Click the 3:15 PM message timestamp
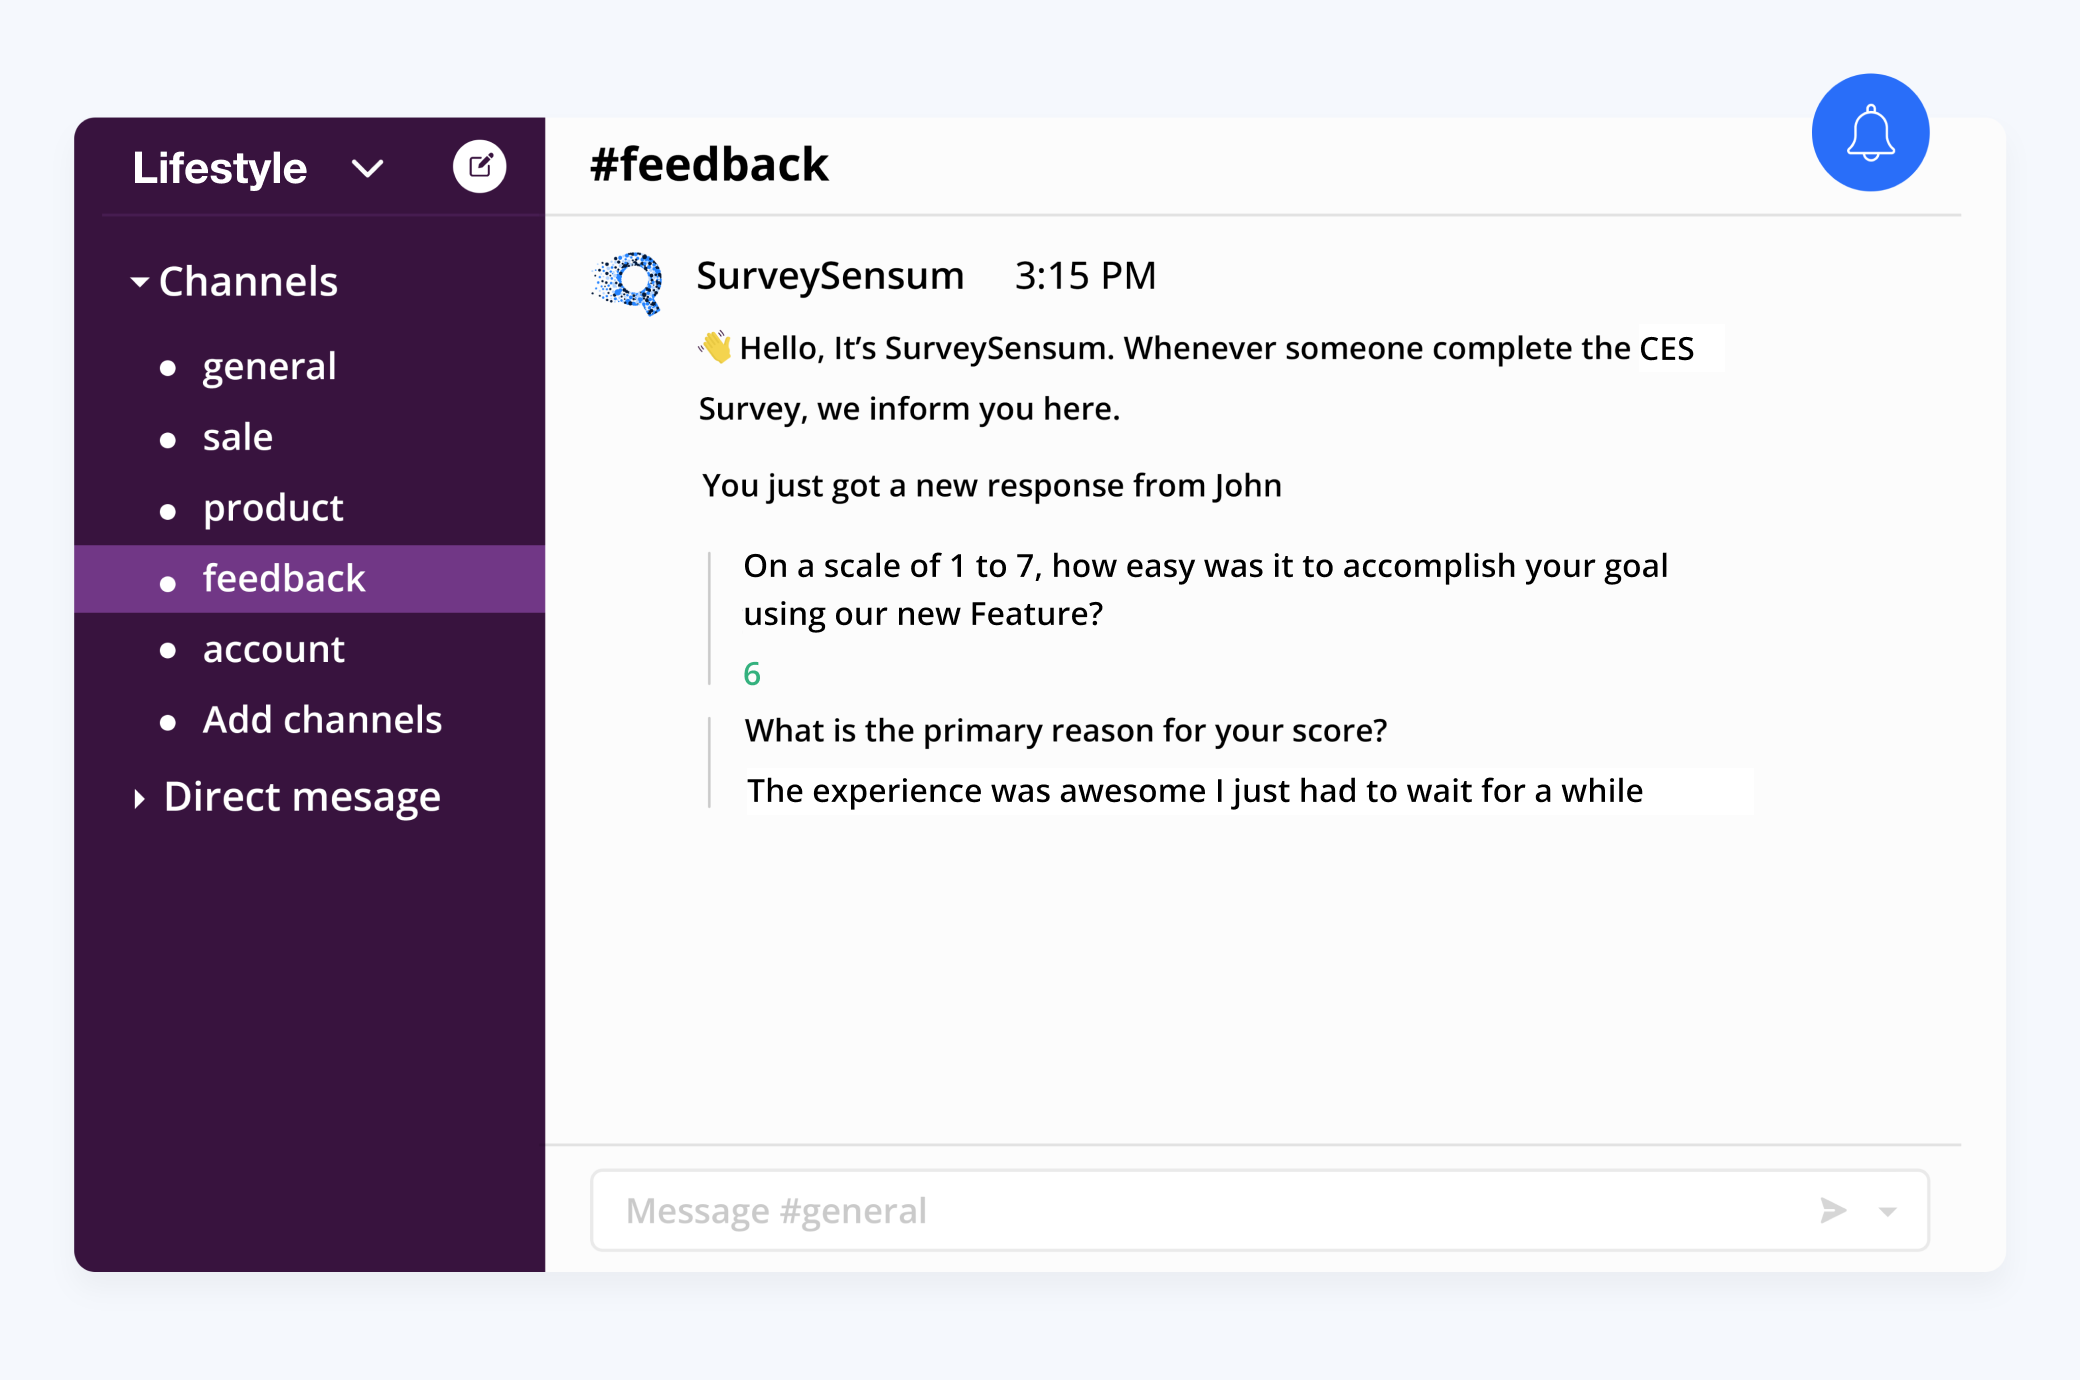Screen dimensions: 2080x1380 1085,275
